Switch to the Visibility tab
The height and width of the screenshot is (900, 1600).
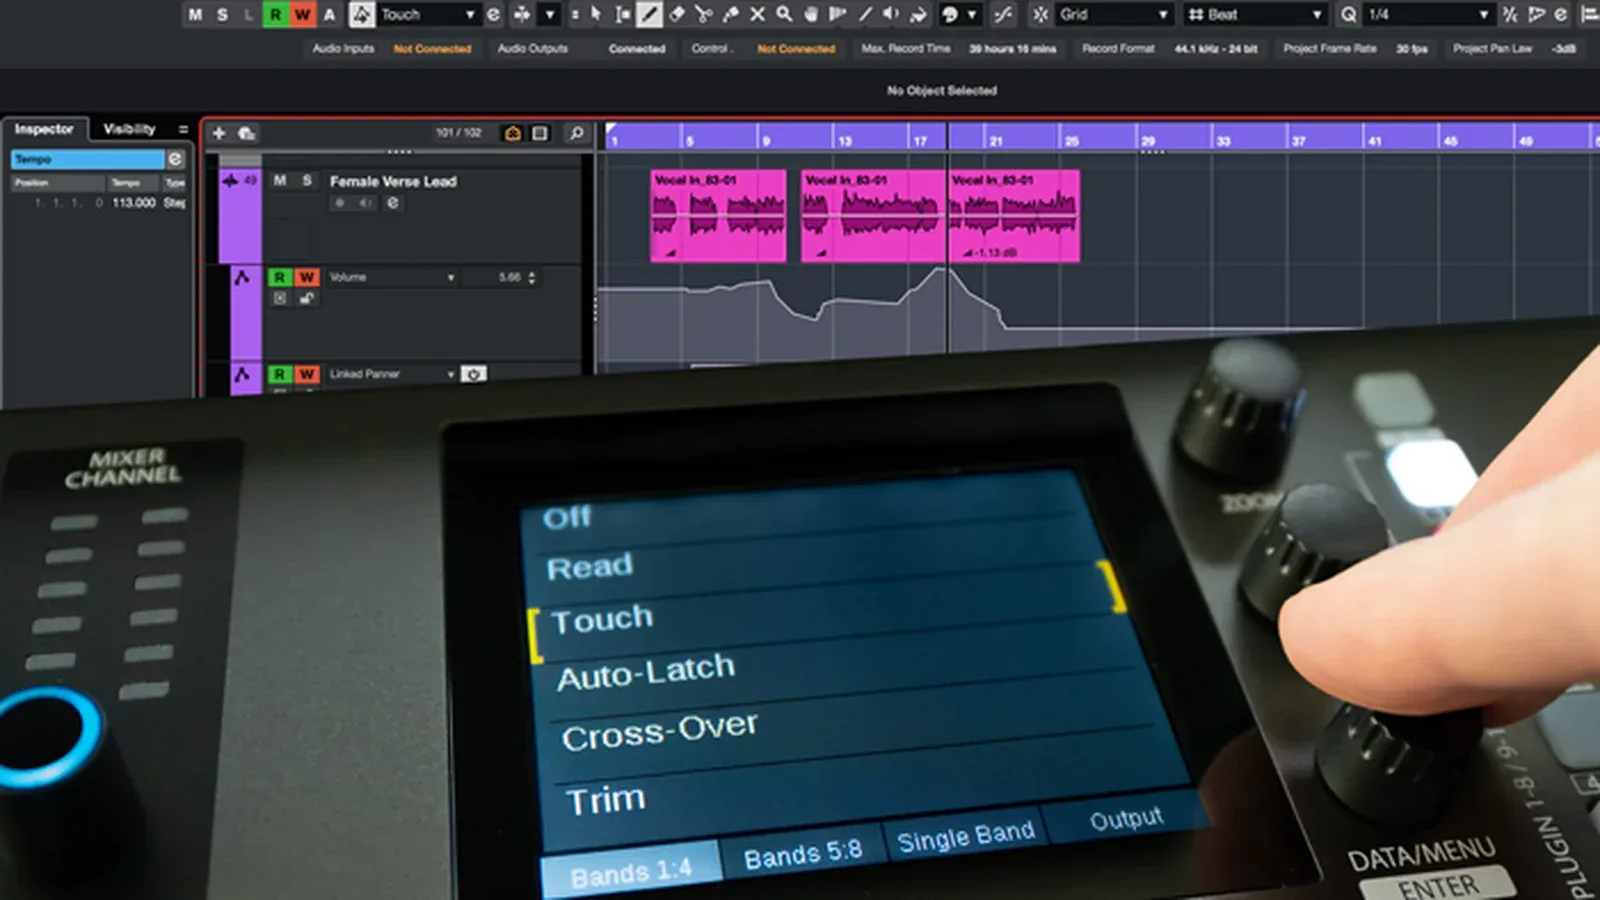130,129
